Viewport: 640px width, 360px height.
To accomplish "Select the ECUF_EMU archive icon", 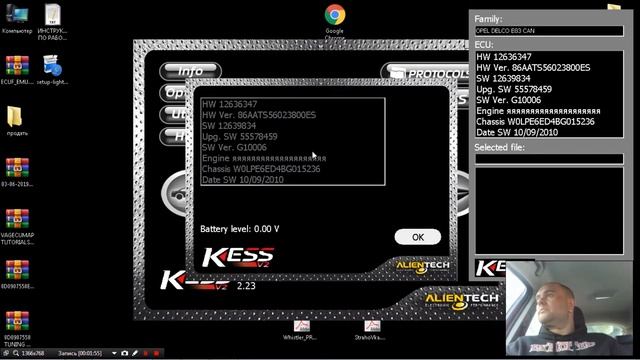I will pyautogui.click(x=17, y=70).
